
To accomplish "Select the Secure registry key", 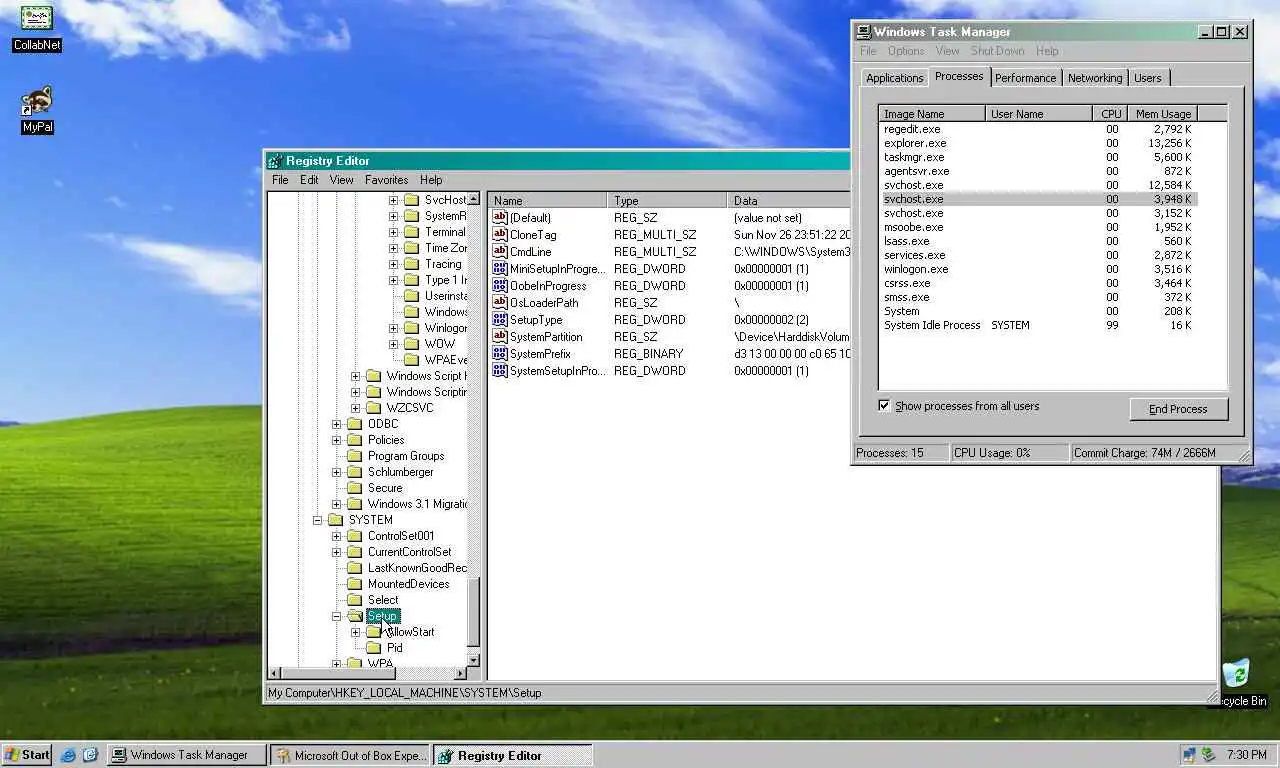I will (x=385, y=488).
